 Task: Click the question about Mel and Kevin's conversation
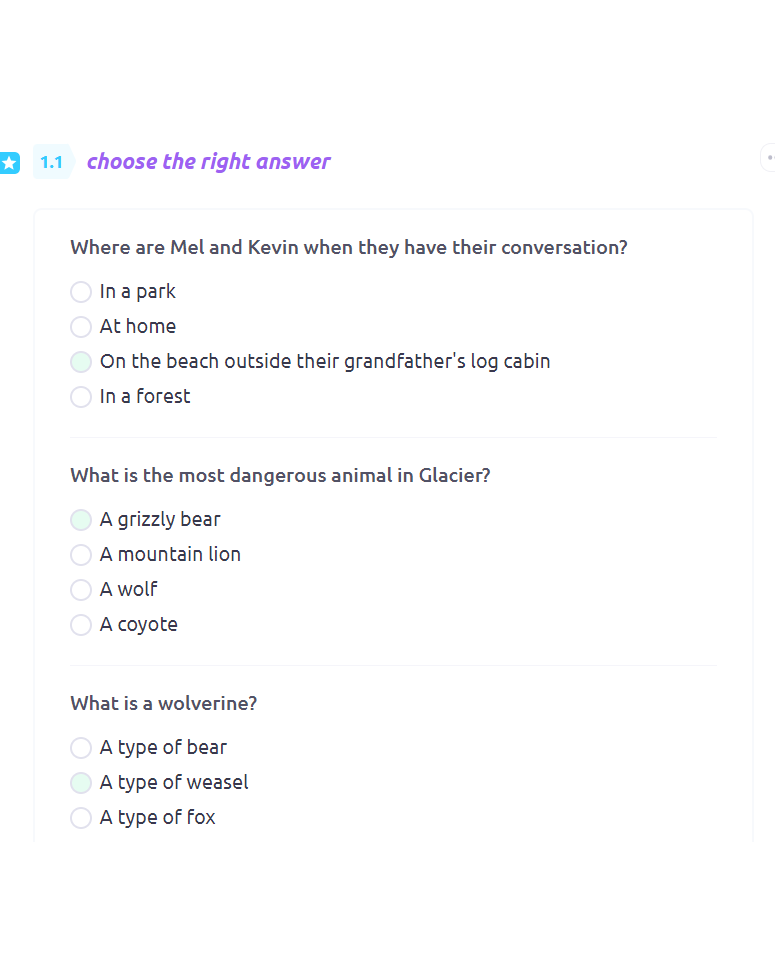point(348,247)
